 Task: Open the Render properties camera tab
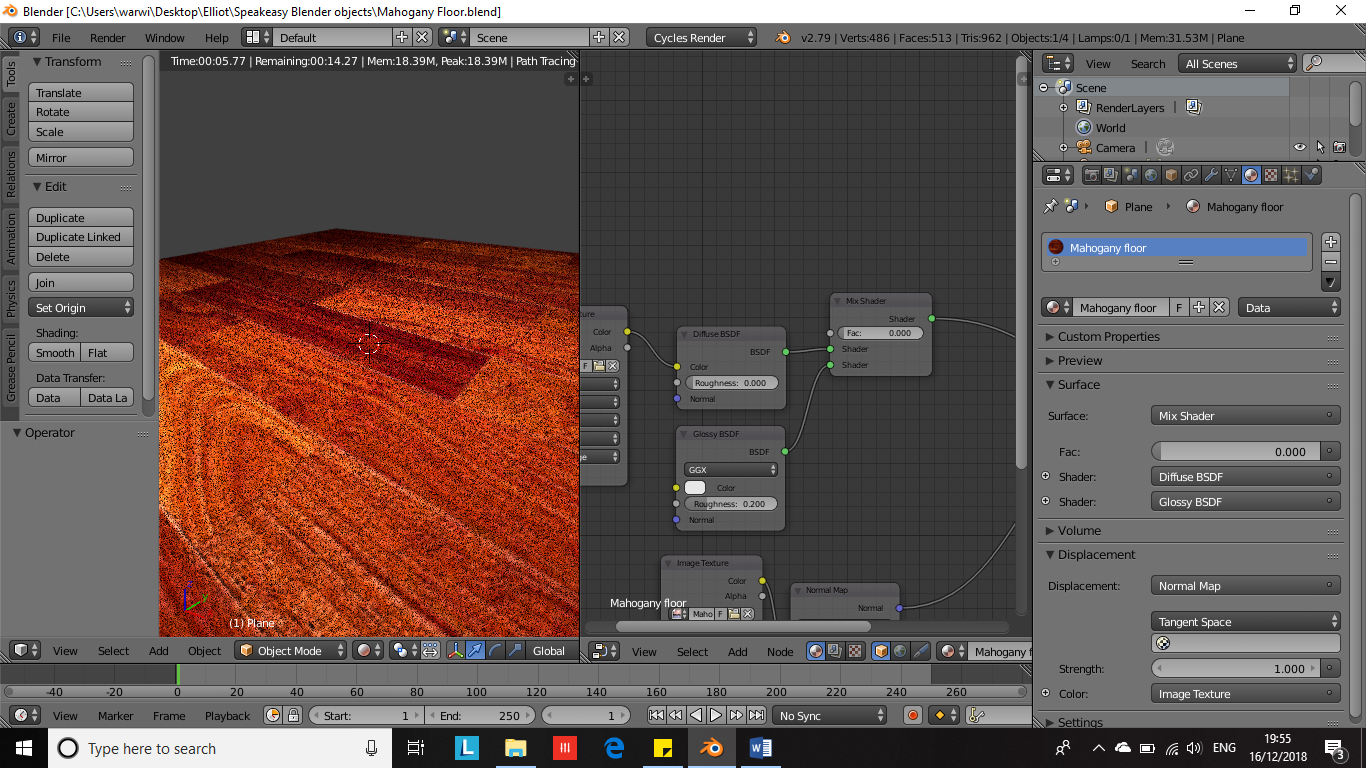(1091, 175)
